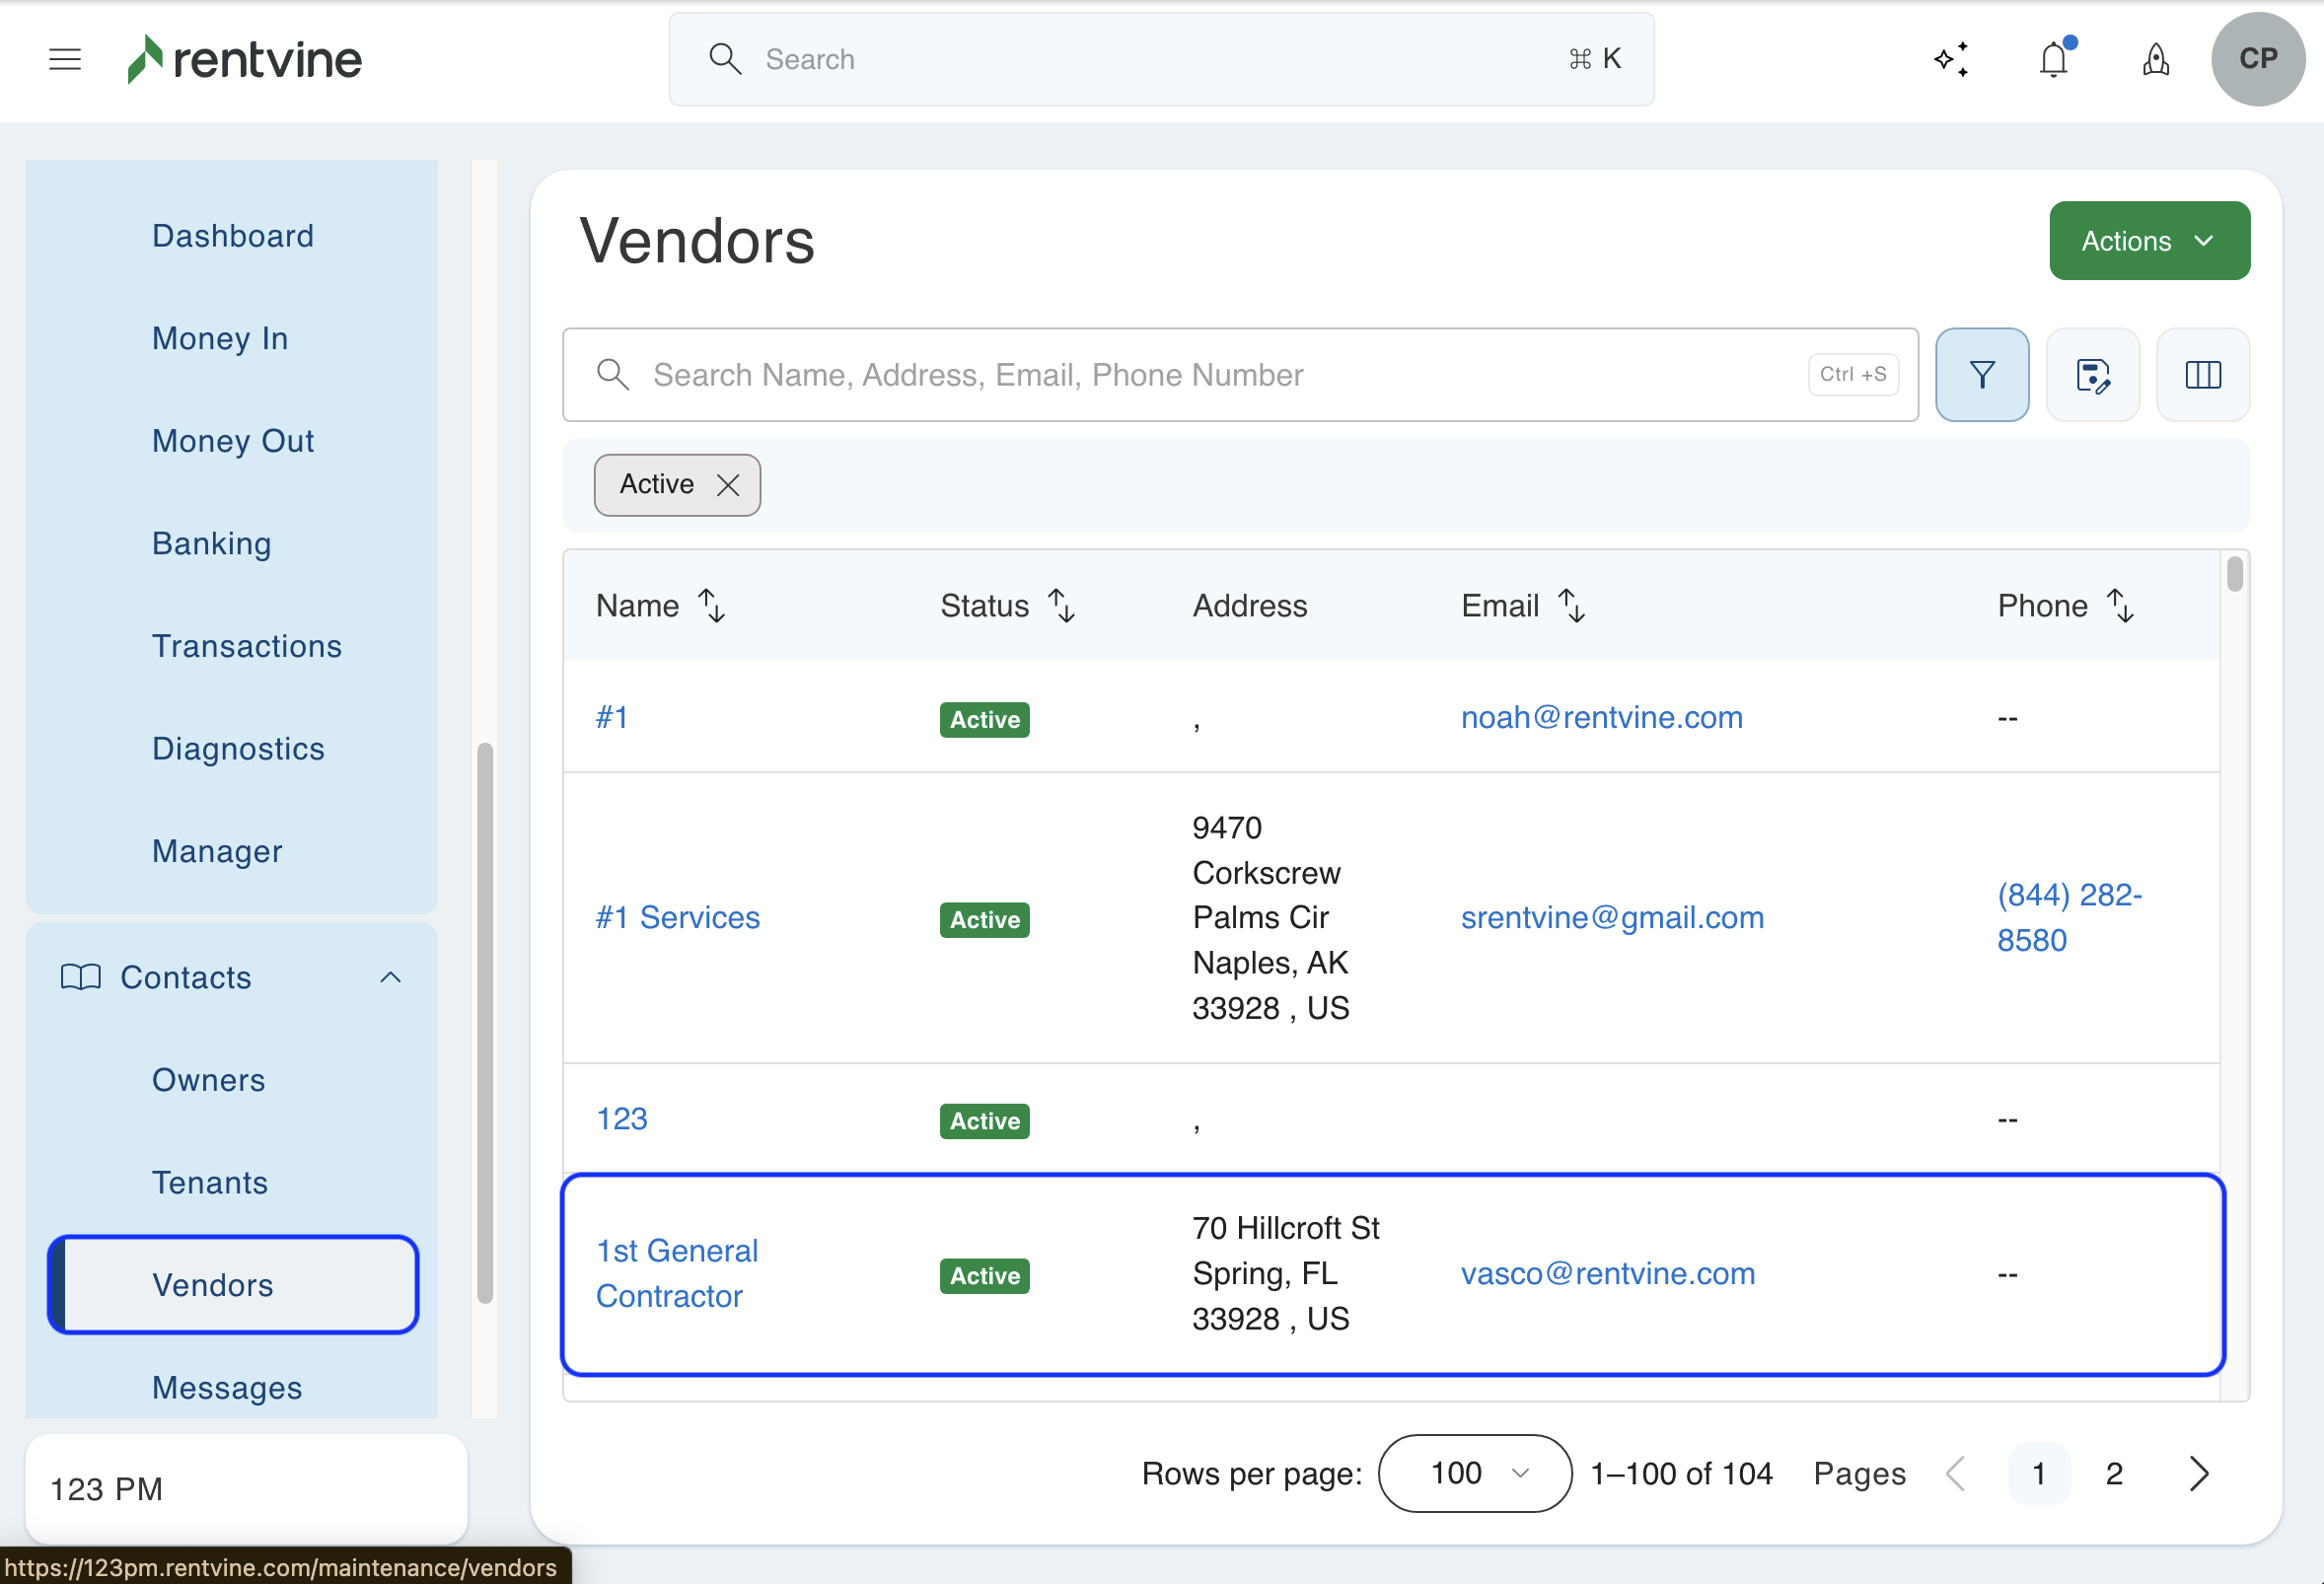This screenshot has width=2324, height=1584.
Task: Open the saved views edit icon
Action: point(2092,375)
